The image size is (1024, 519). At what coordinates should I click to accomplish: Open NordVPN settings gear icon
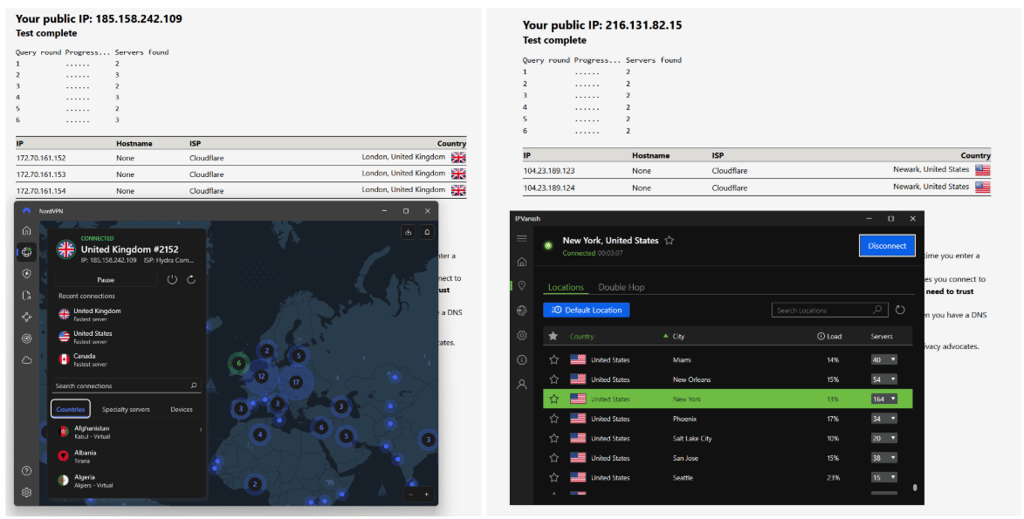pyautogui.click(x=26, y=492)
